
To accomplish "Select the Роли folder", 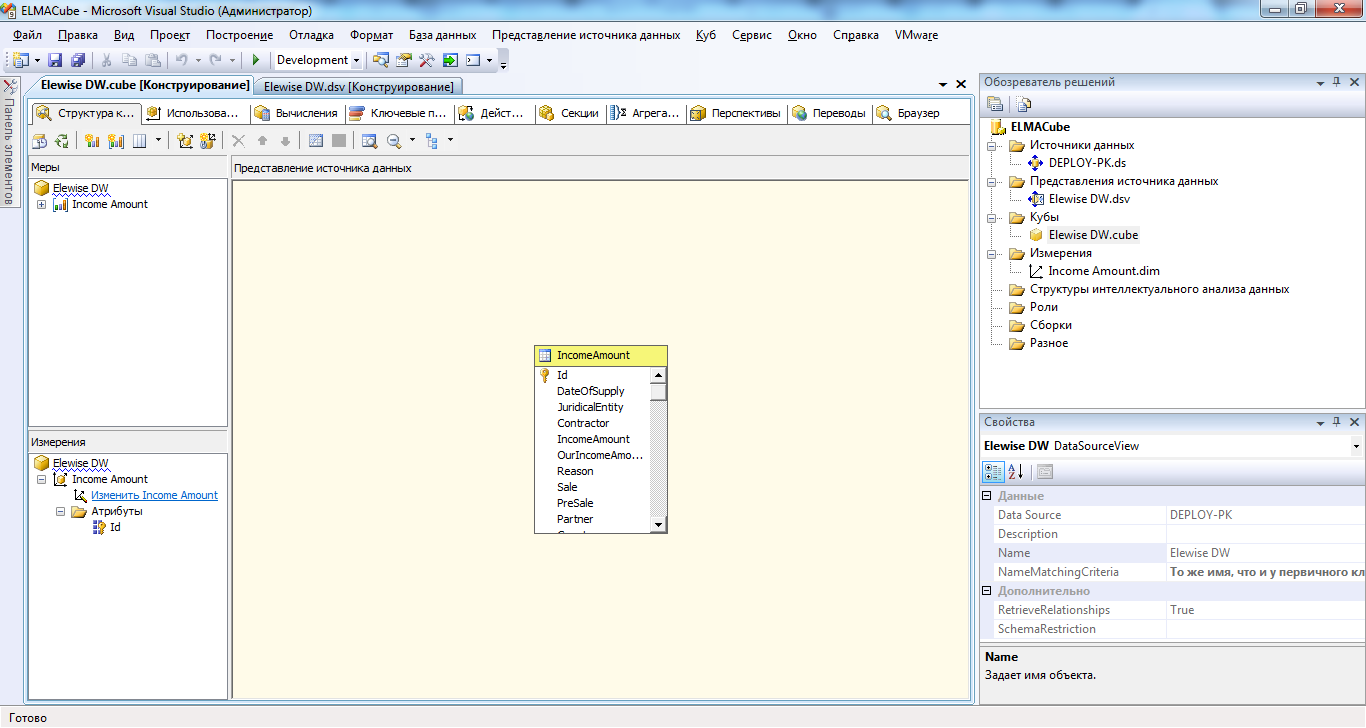I will click(1043, 307).
